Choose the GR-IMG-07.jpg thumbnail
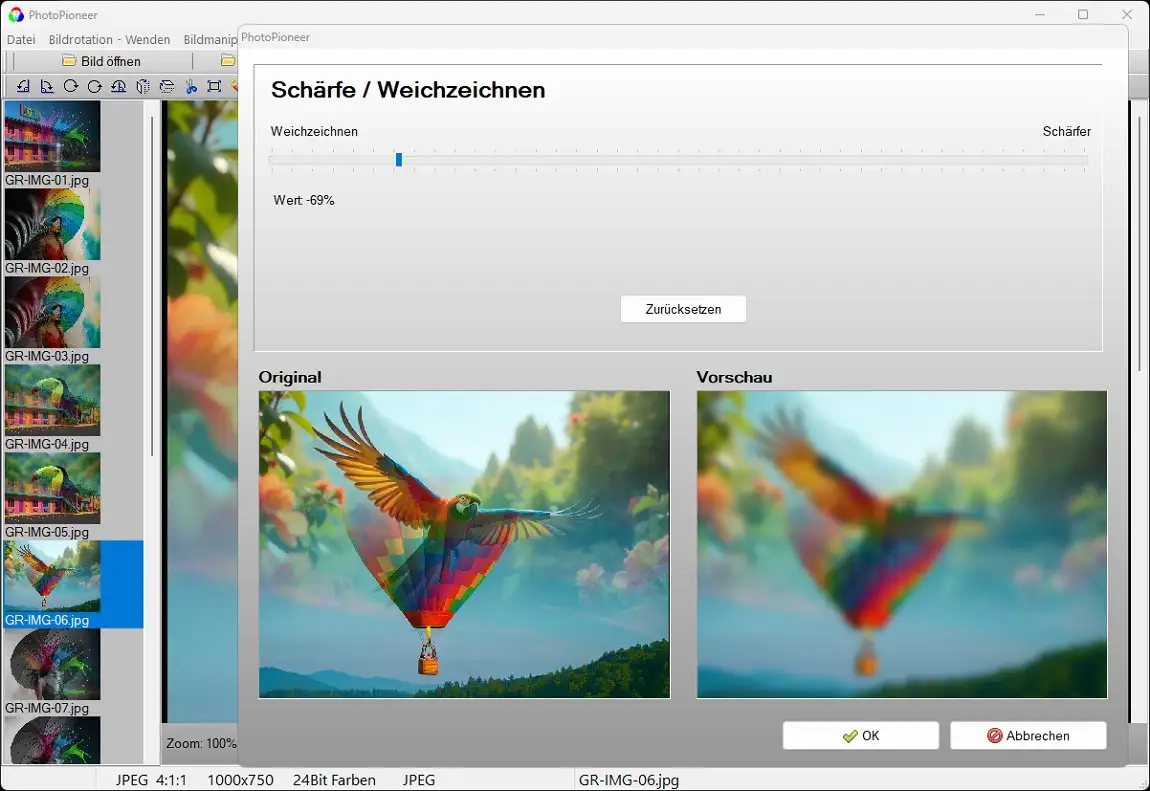 52,664
